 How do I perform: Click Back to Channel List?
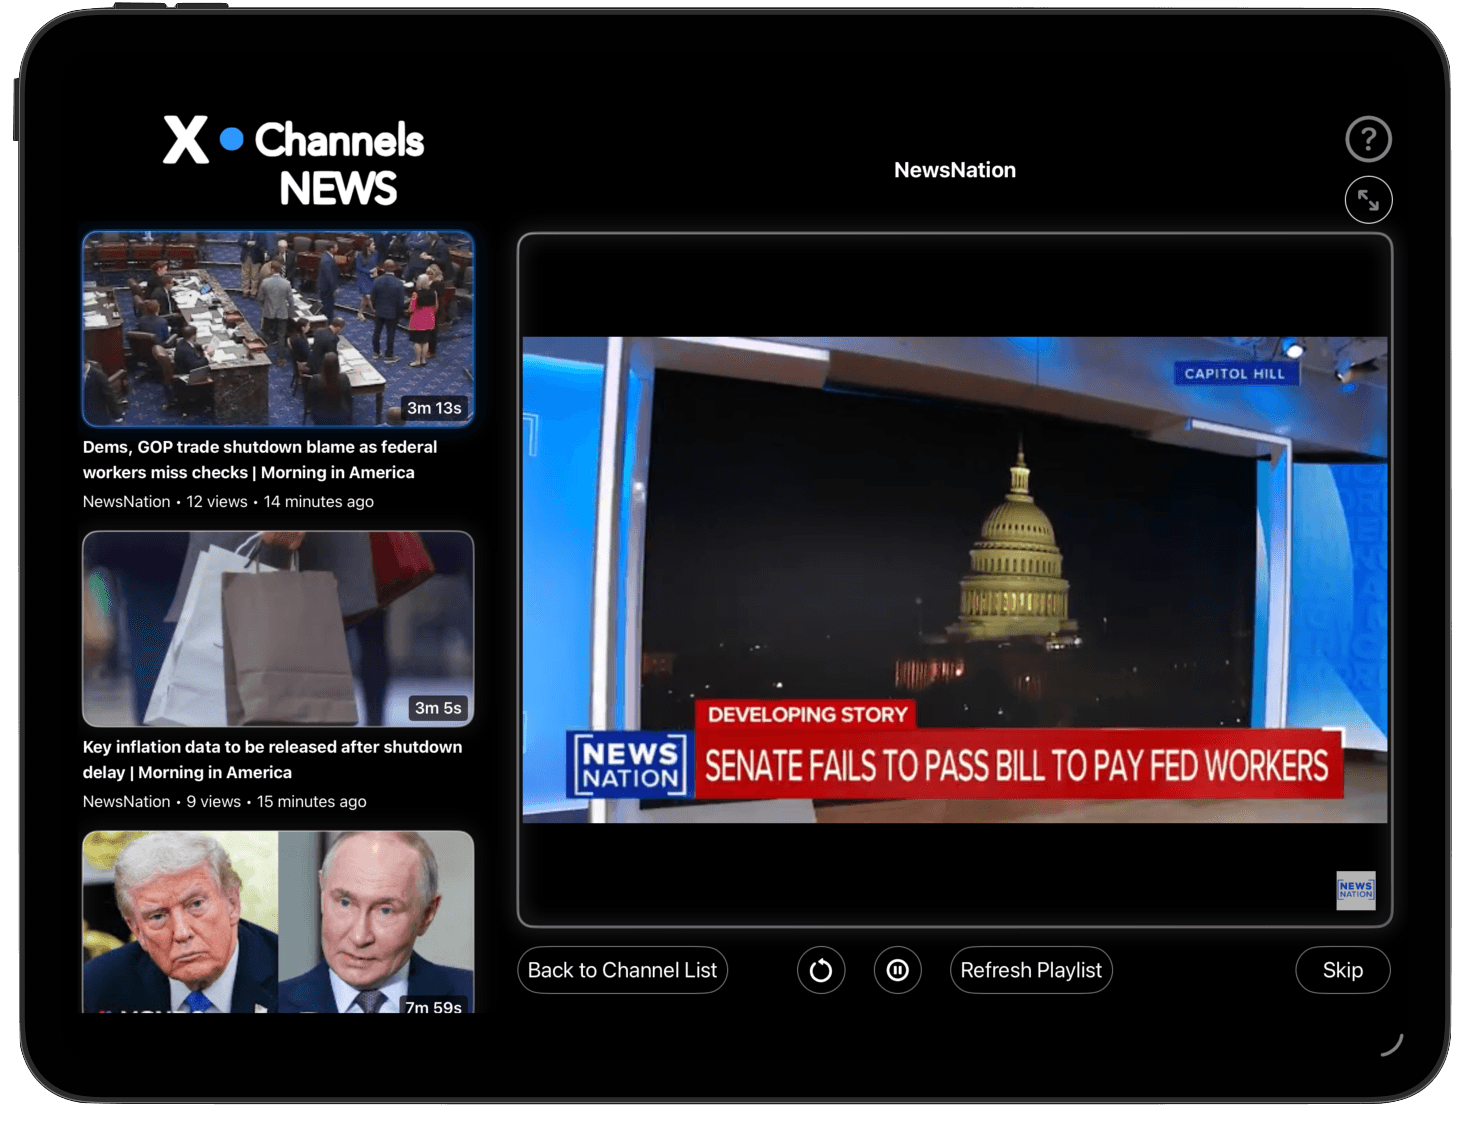pos(622,969)
